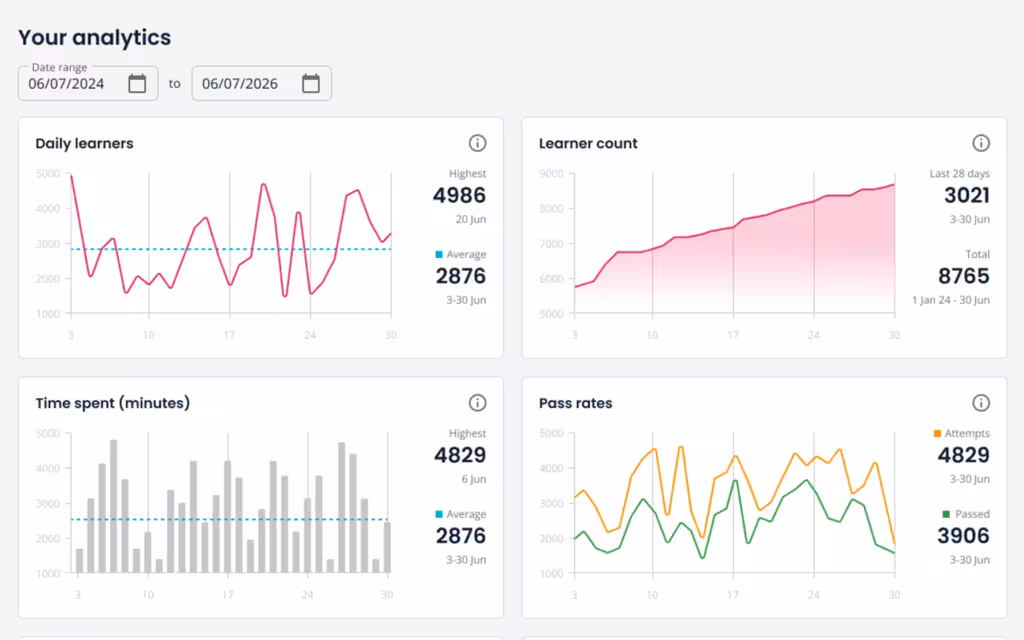Screen dimensions: 1024x640
Task: Click the Your analytics heading
Action: click(95, 37)
